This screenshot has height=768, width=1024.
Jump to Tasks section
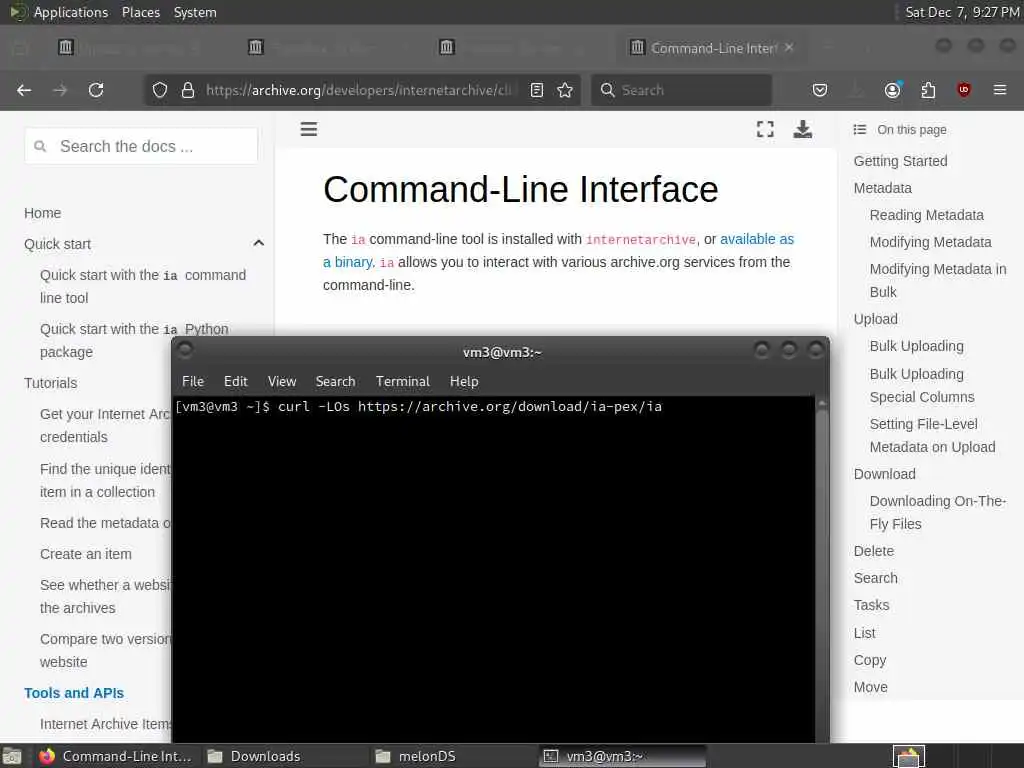[x=871, y=605]
